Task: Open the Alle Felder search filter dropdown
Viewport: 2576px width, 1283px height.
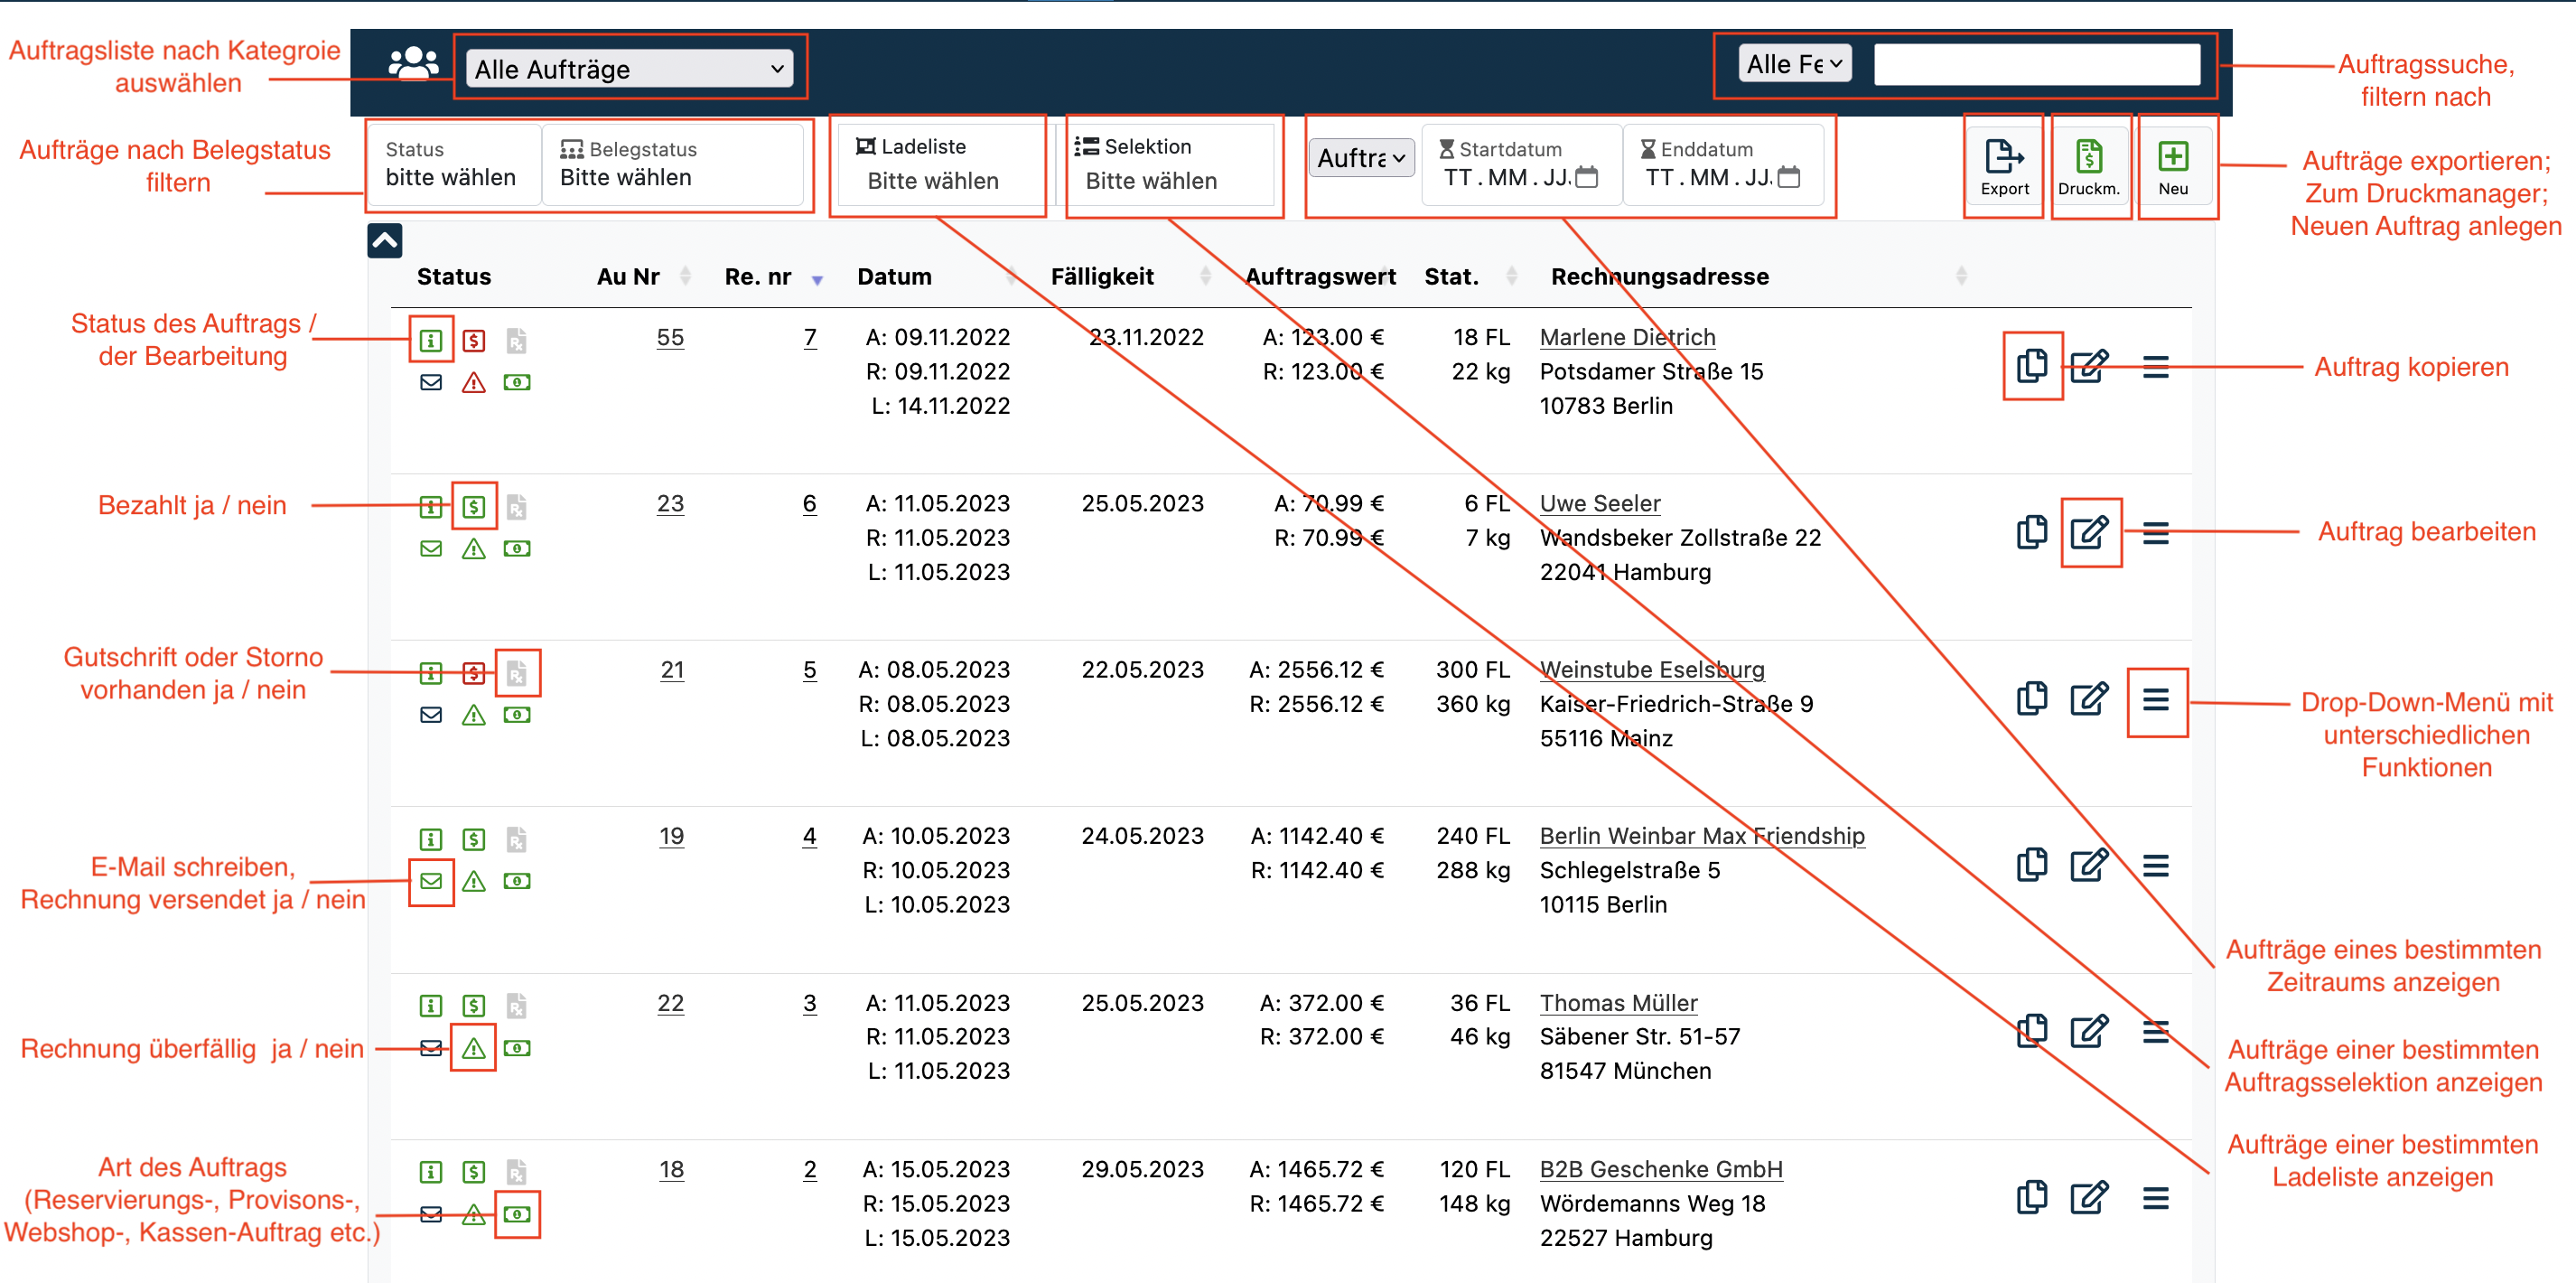Action: click(1794, 64)
